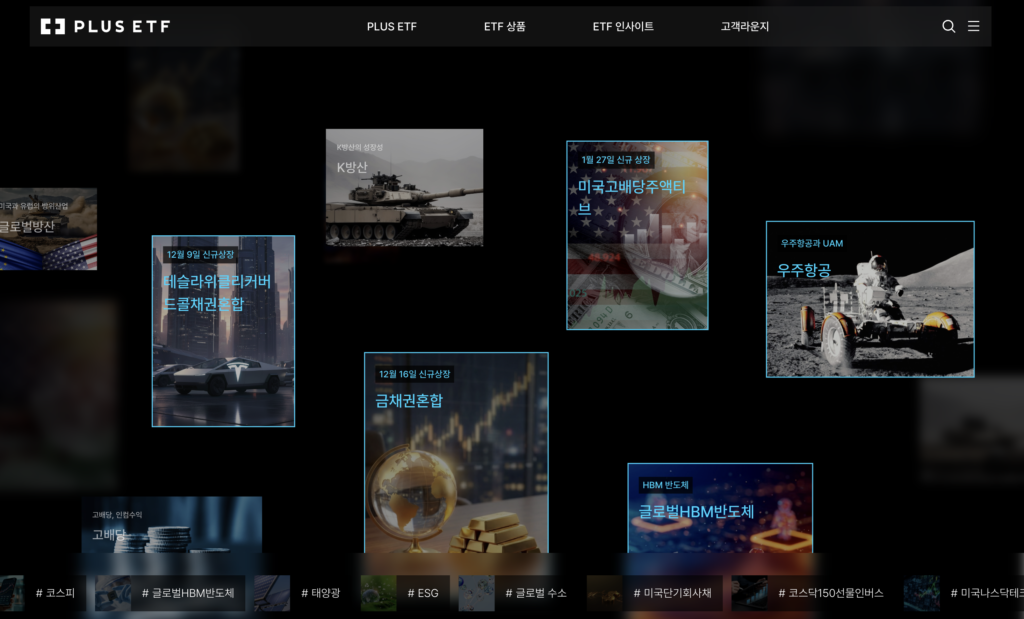The image size is (1024, 619).
Task: Open the 고객라운지 menu
Action: point(745,27)
